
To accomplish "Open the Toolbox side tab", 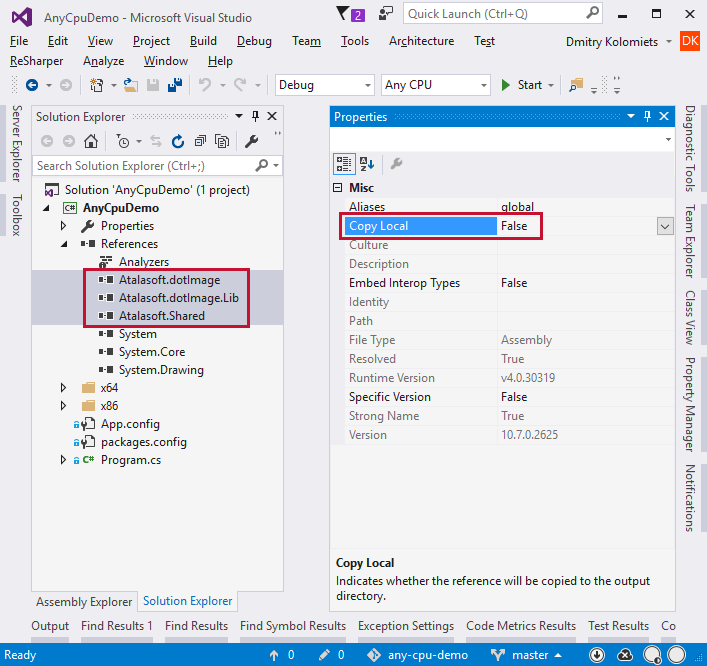I will coord(17,215).
